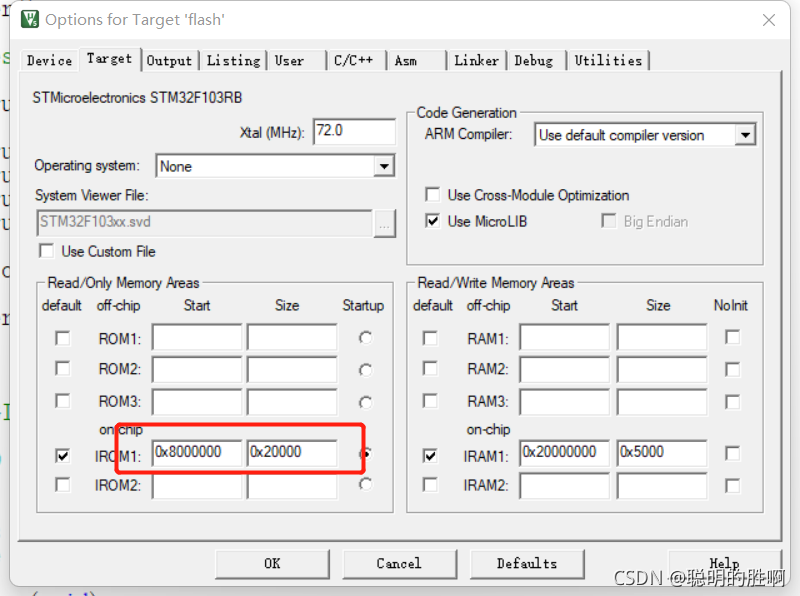Click the ROM3 Start field

[x=197, y=402]
